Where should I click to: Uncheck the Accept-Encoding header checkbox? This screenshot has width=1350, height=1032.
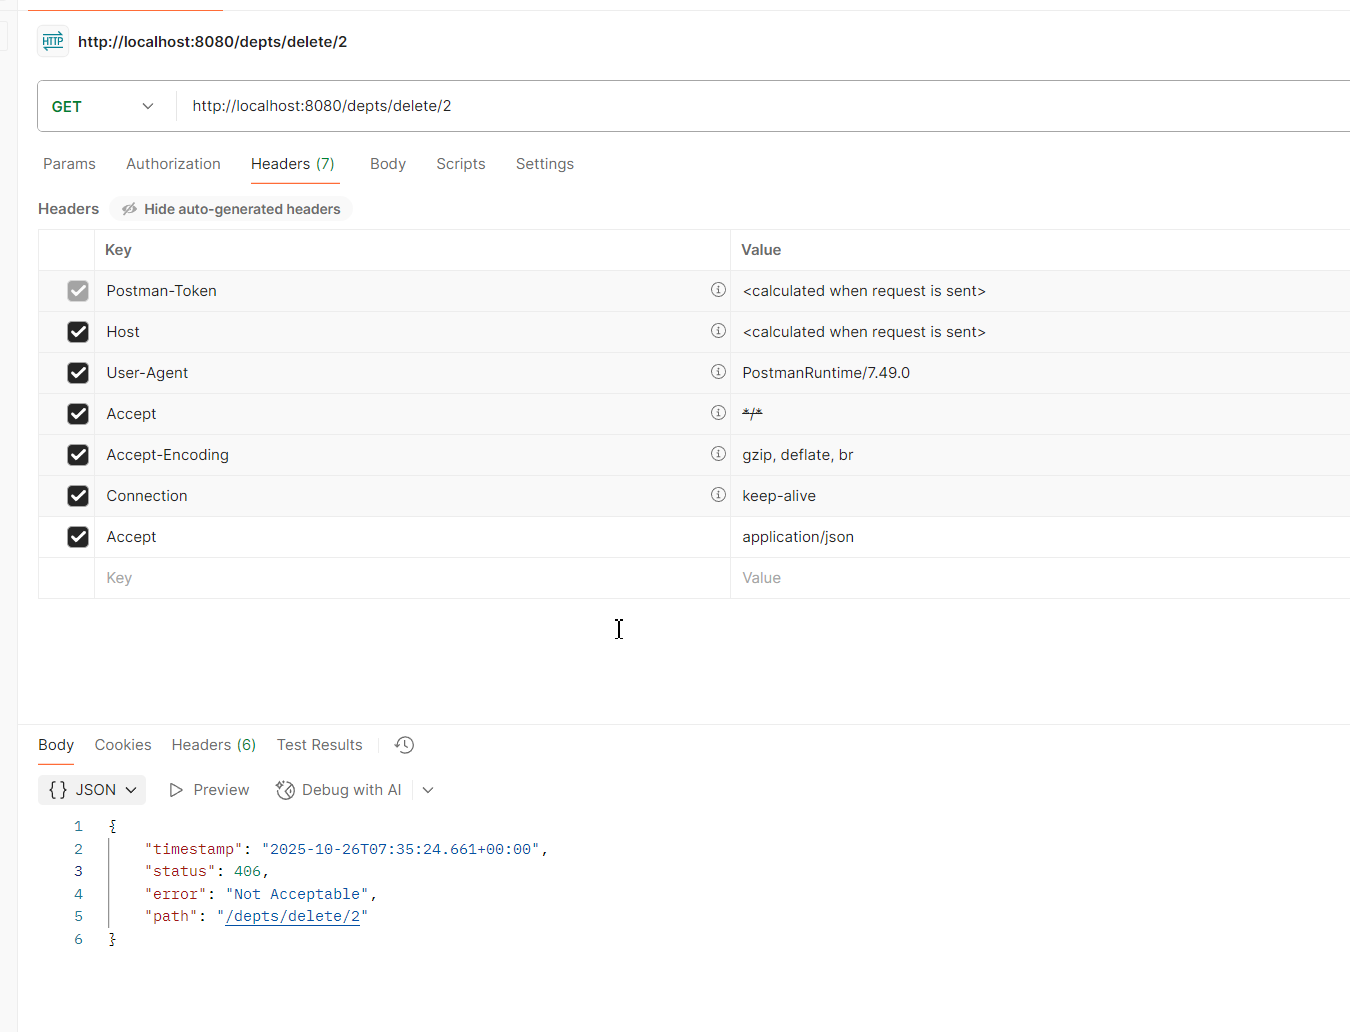tap(78, 455)
